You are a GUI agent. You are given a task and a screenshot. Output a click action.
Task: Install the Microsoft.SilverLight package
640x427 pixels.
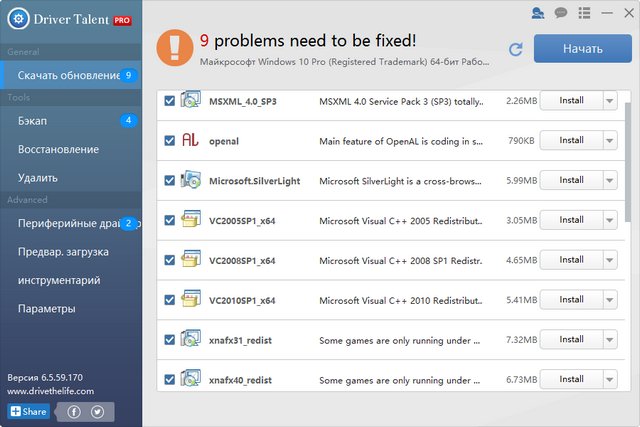pos(571,180)
